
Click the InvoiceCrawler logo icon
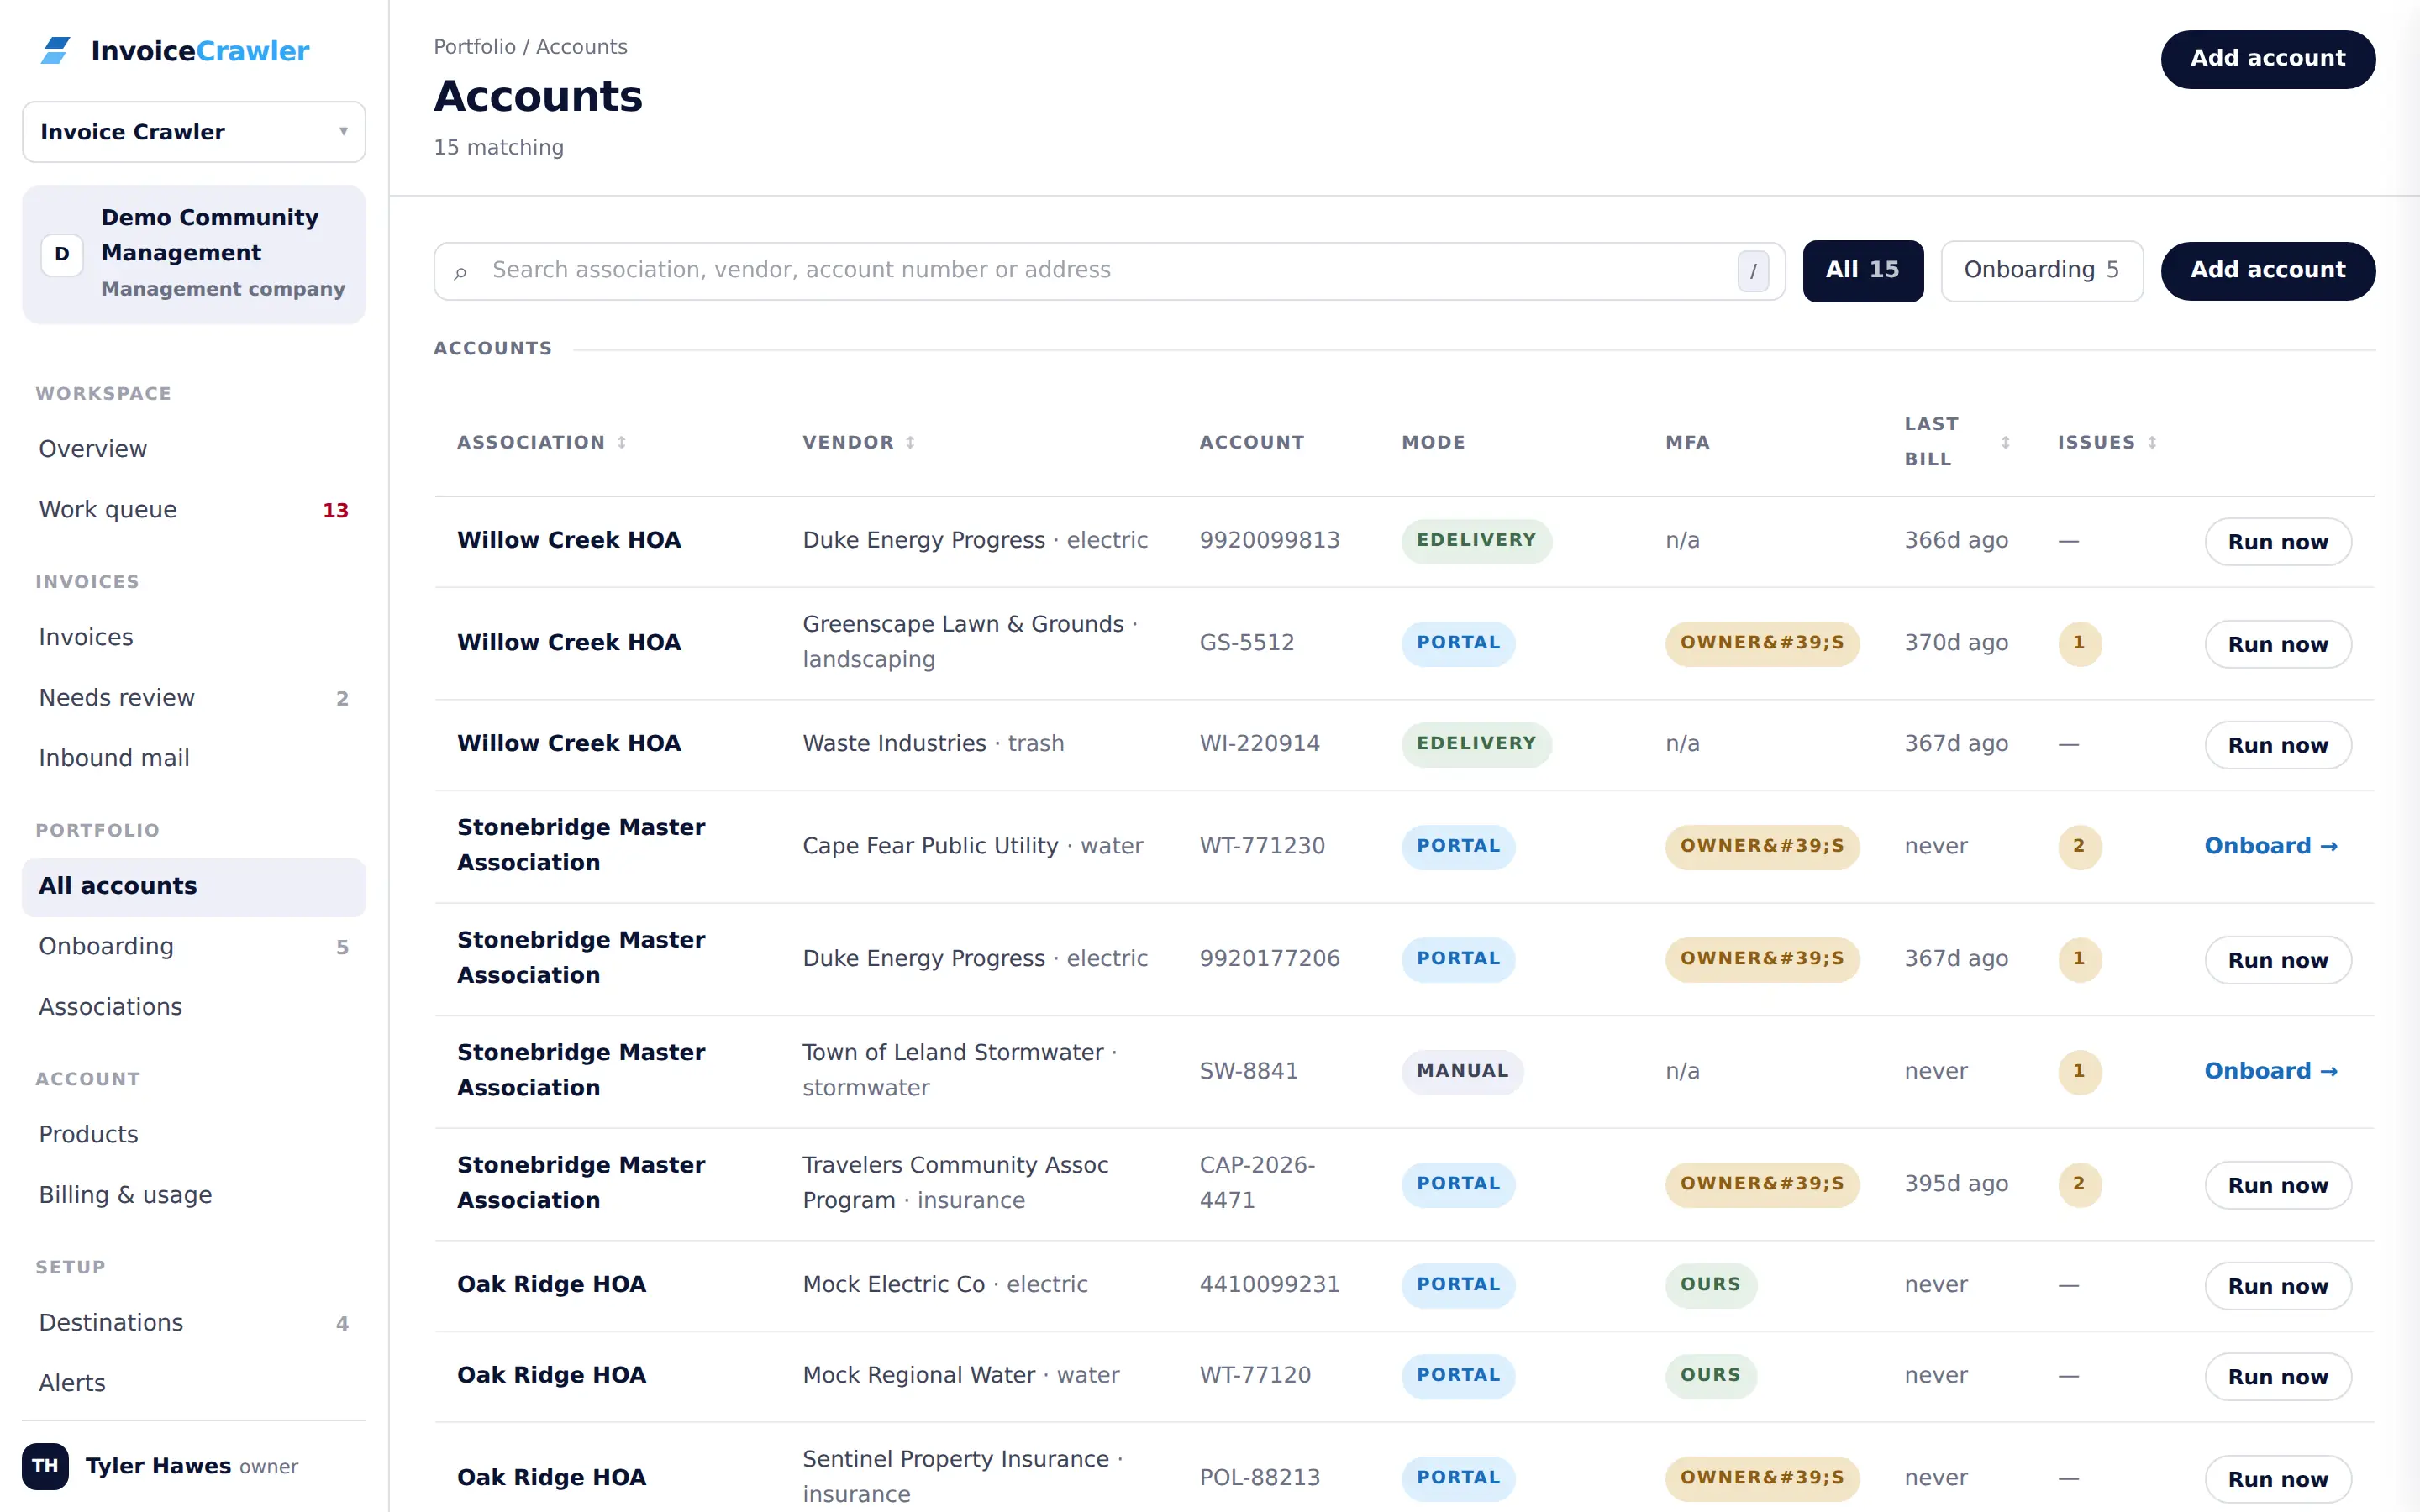coord(56,51)
